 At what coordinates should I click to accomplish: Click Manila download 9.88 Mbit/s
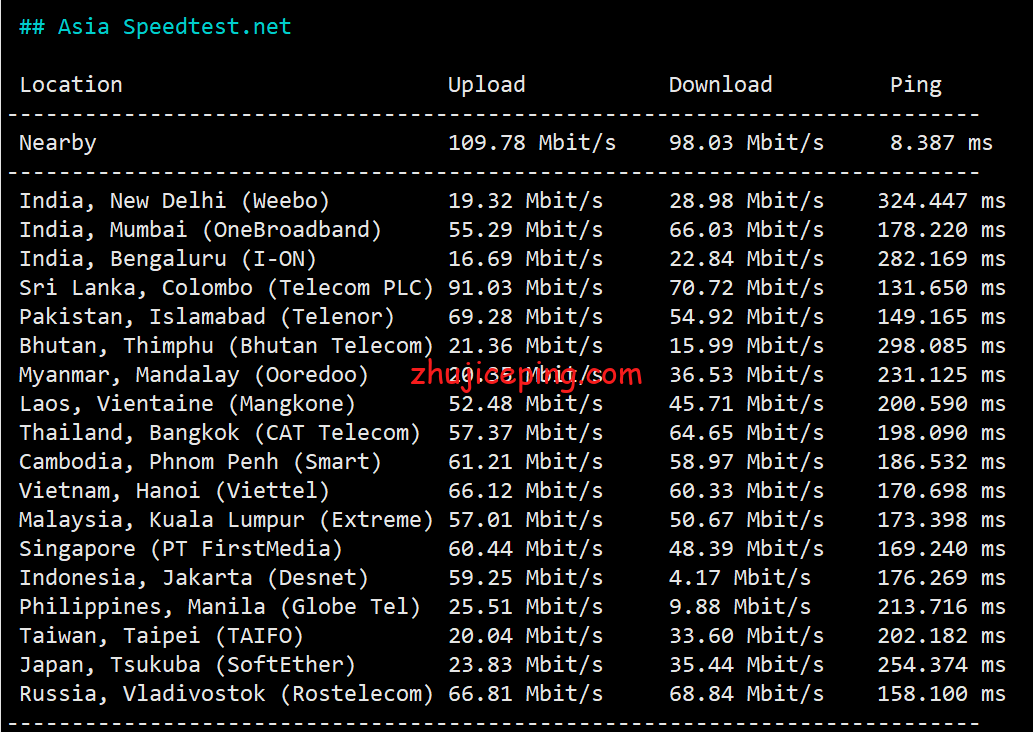coord(740,607)
